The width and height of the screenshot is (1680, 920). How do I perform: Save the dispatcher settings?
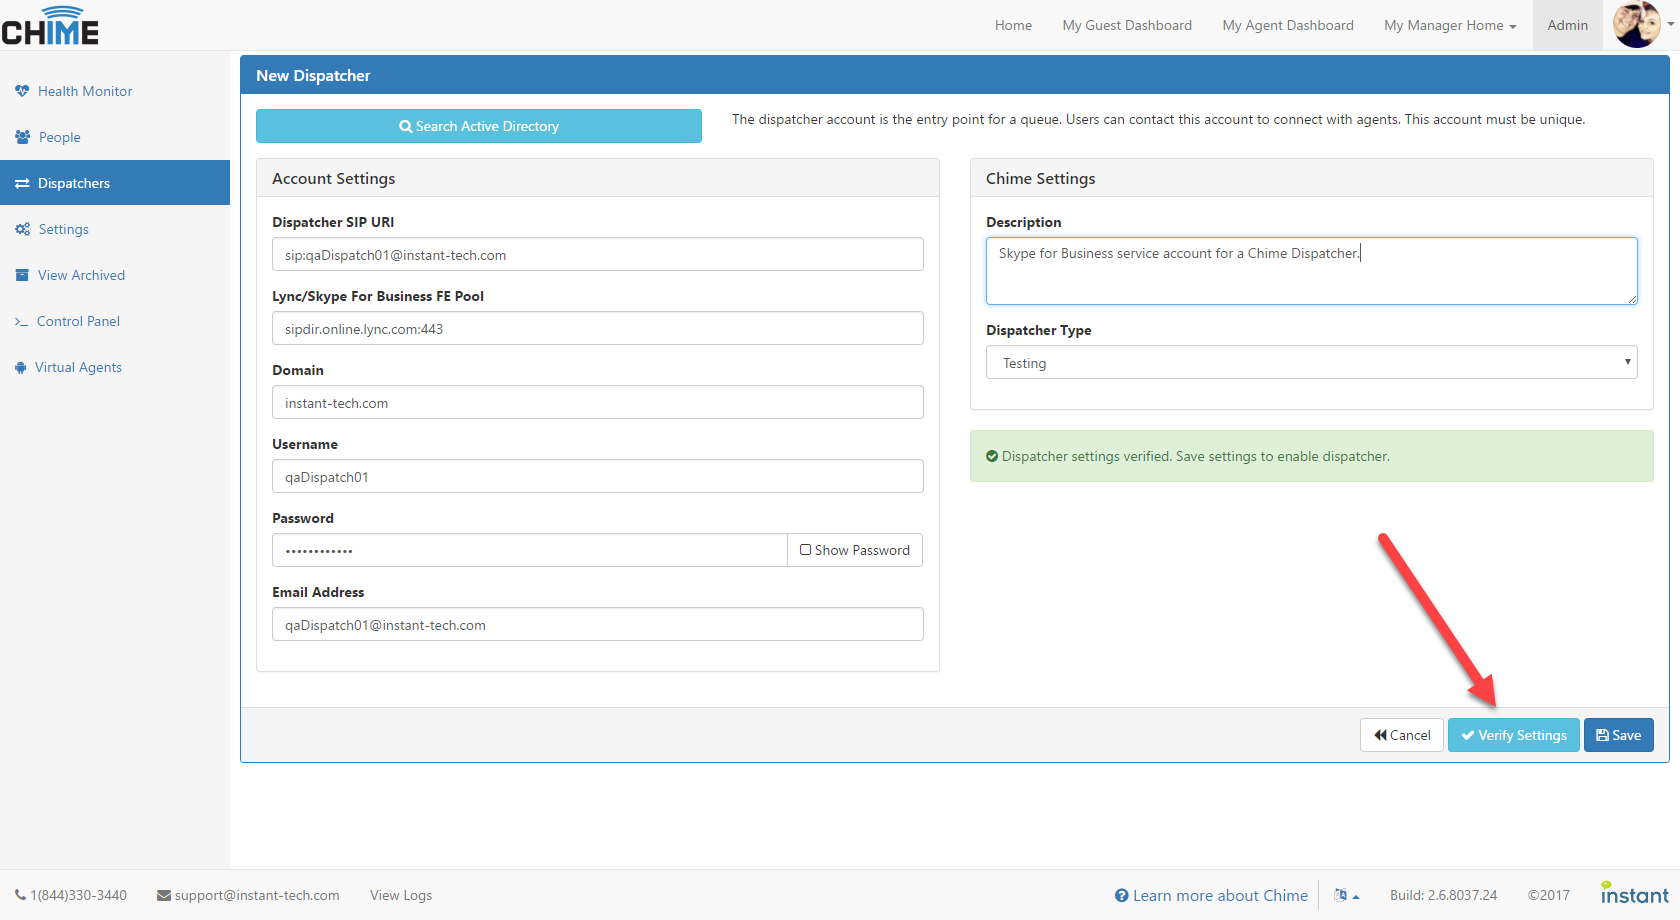pos(1619,735)
